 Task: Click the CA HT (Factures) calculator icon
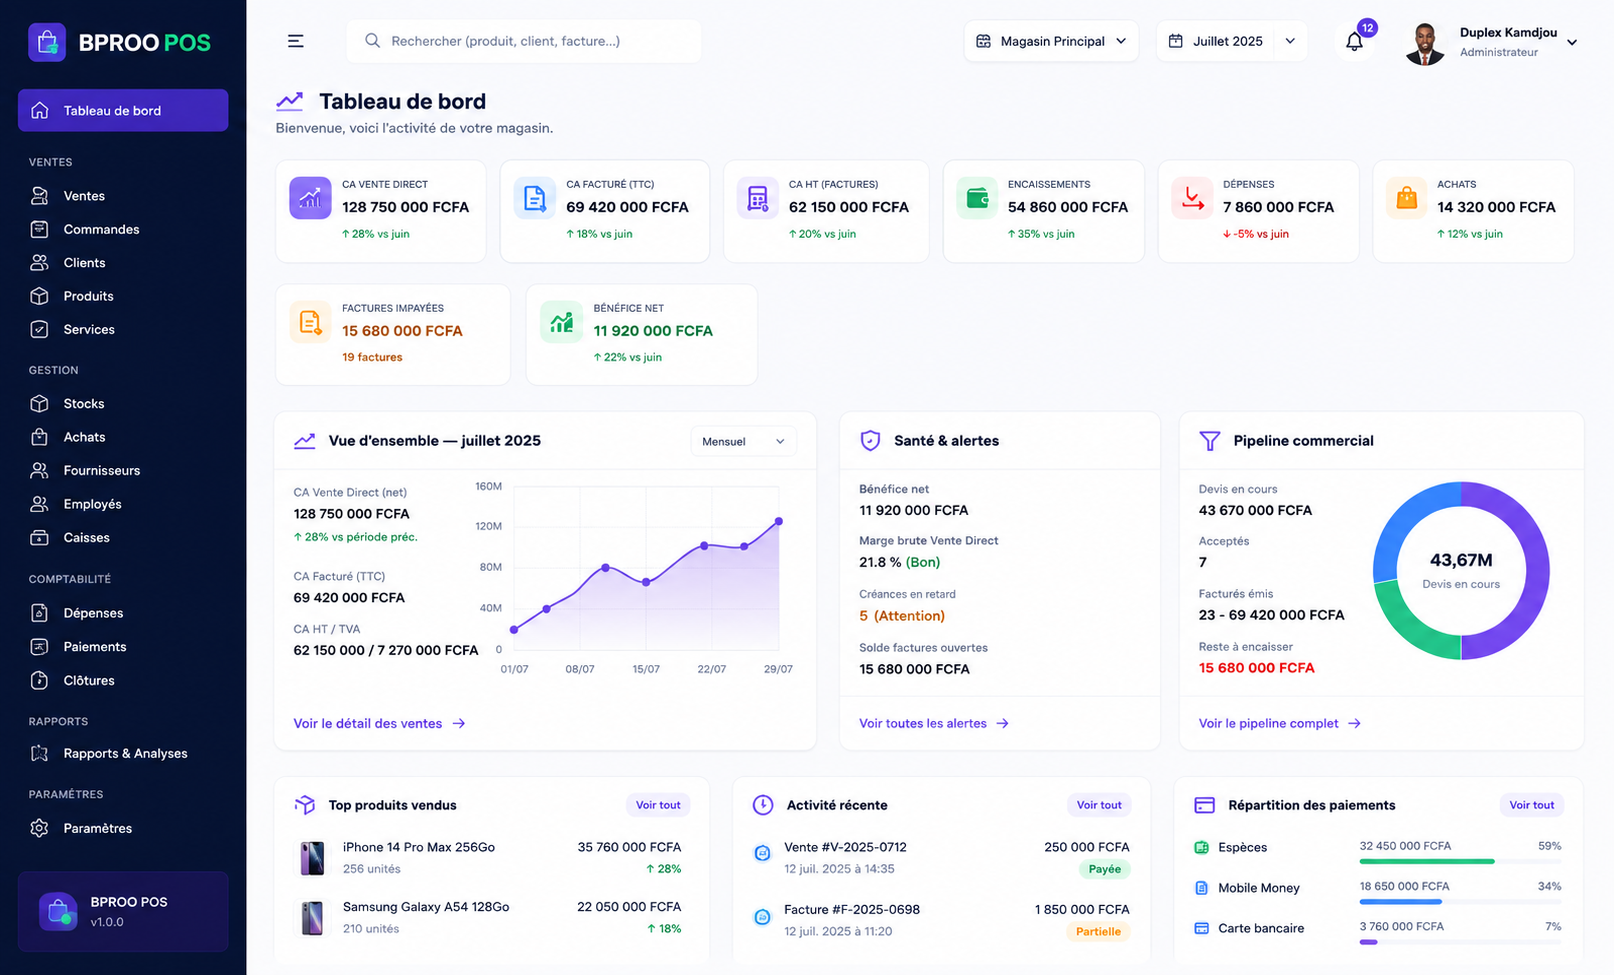[x=758, y=198]
